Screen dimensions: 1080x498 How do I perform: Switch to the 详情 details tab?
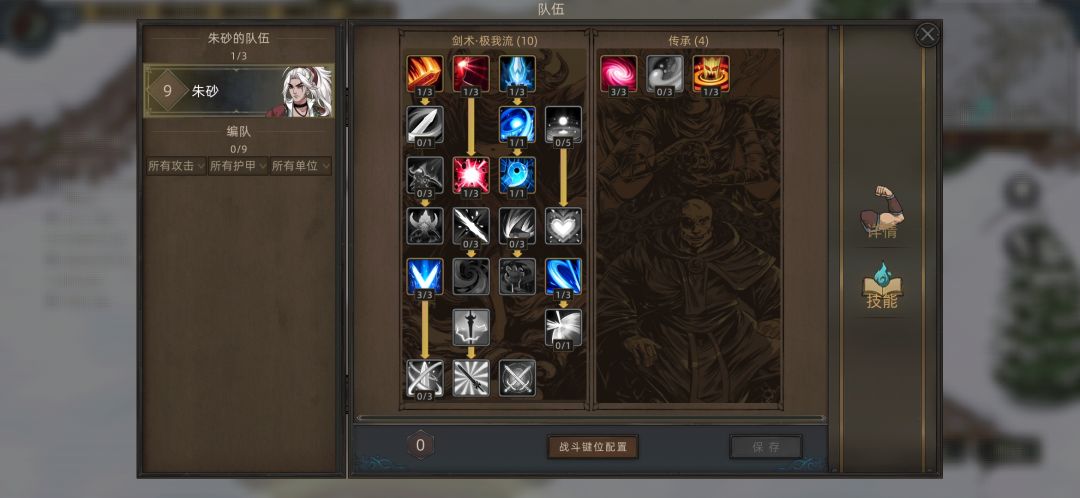pos(882,215)
